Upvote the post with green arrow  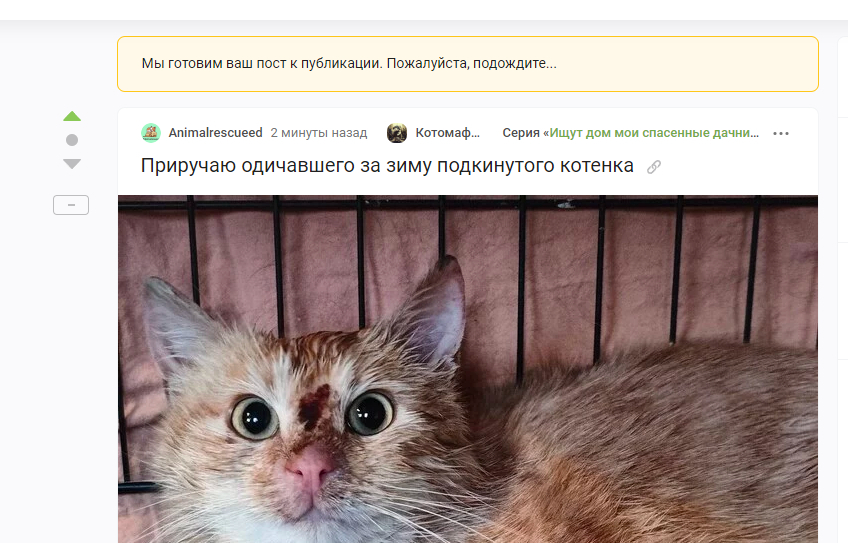(x=72, y=116)
